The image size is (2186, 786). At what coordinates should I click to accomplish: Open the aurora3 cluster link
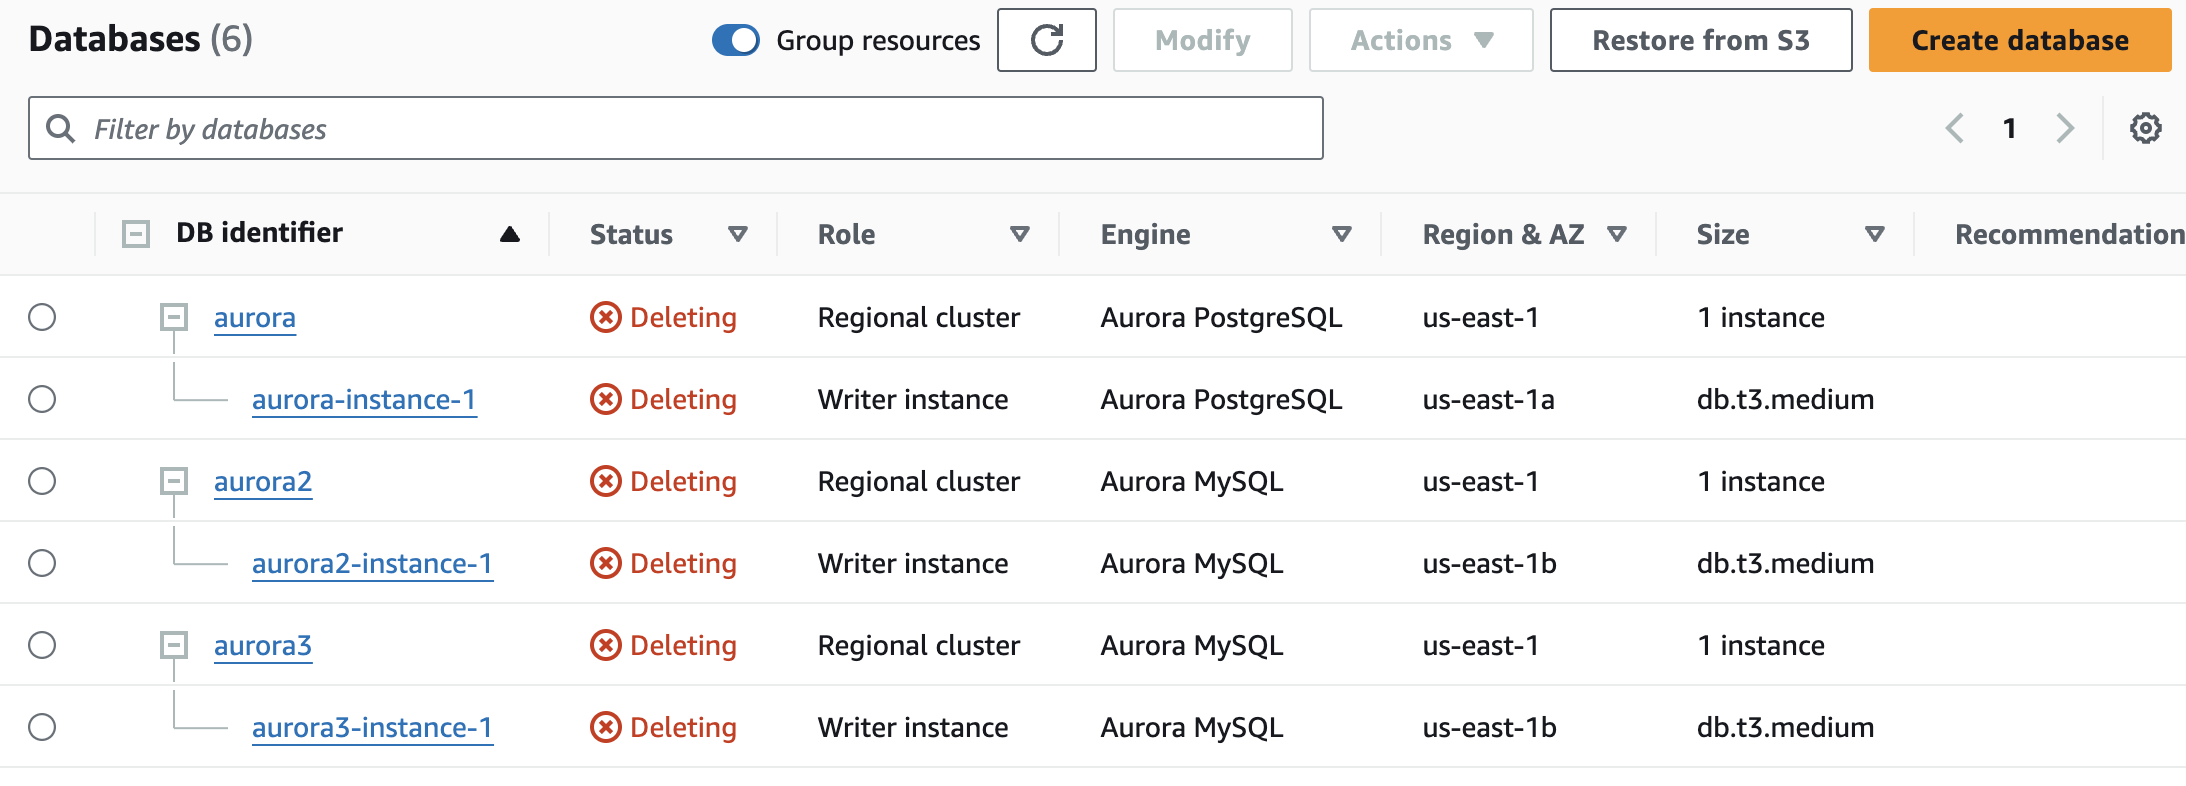click(263, 646)
